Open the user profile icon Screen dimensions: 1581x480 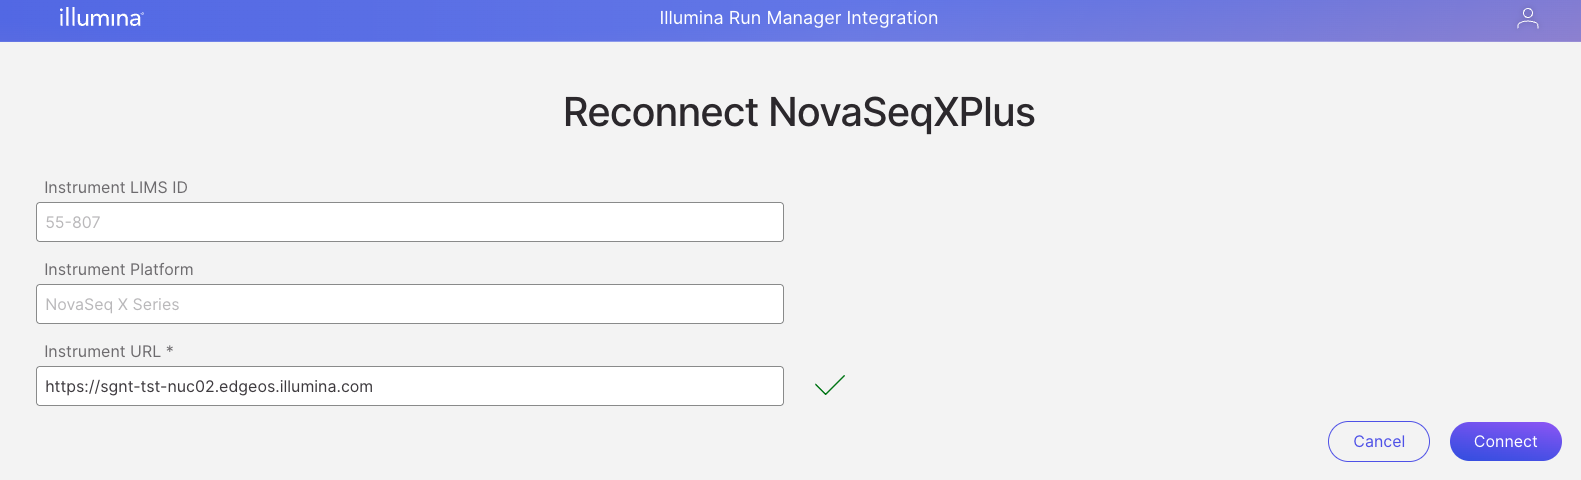[x=1527, y=18]
